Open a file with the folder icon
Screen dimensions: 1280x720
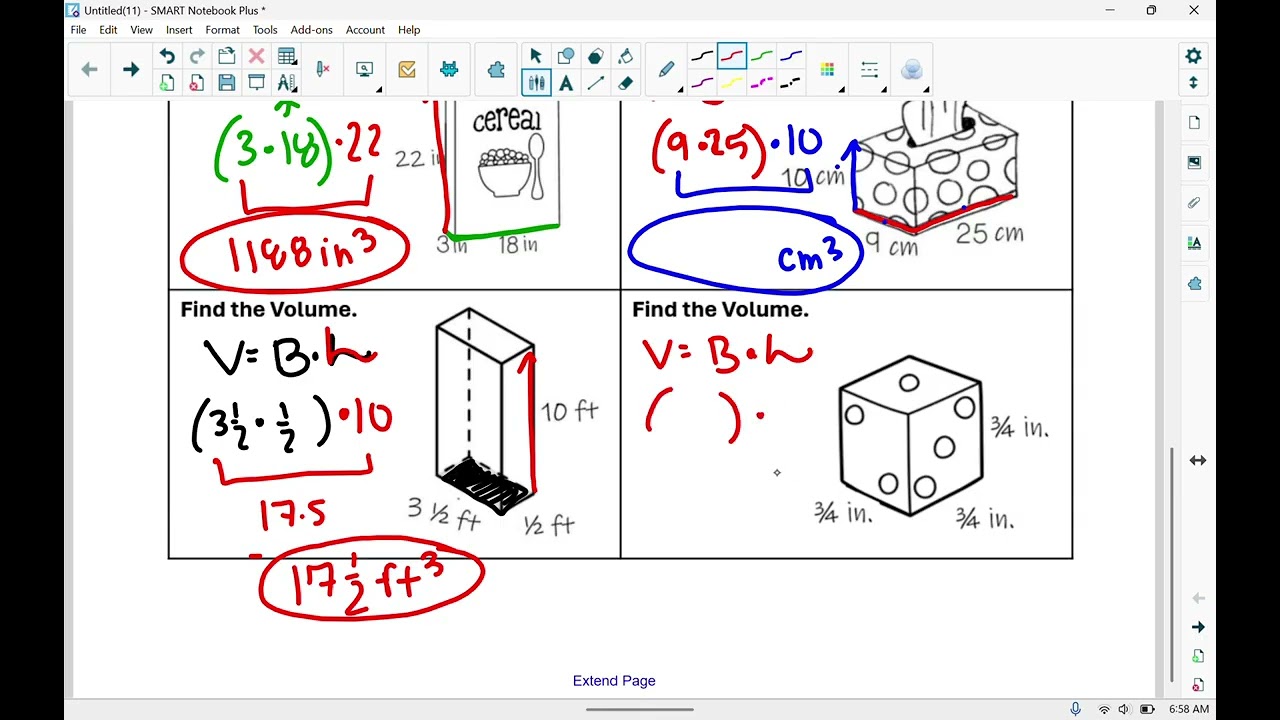(227, 56)
